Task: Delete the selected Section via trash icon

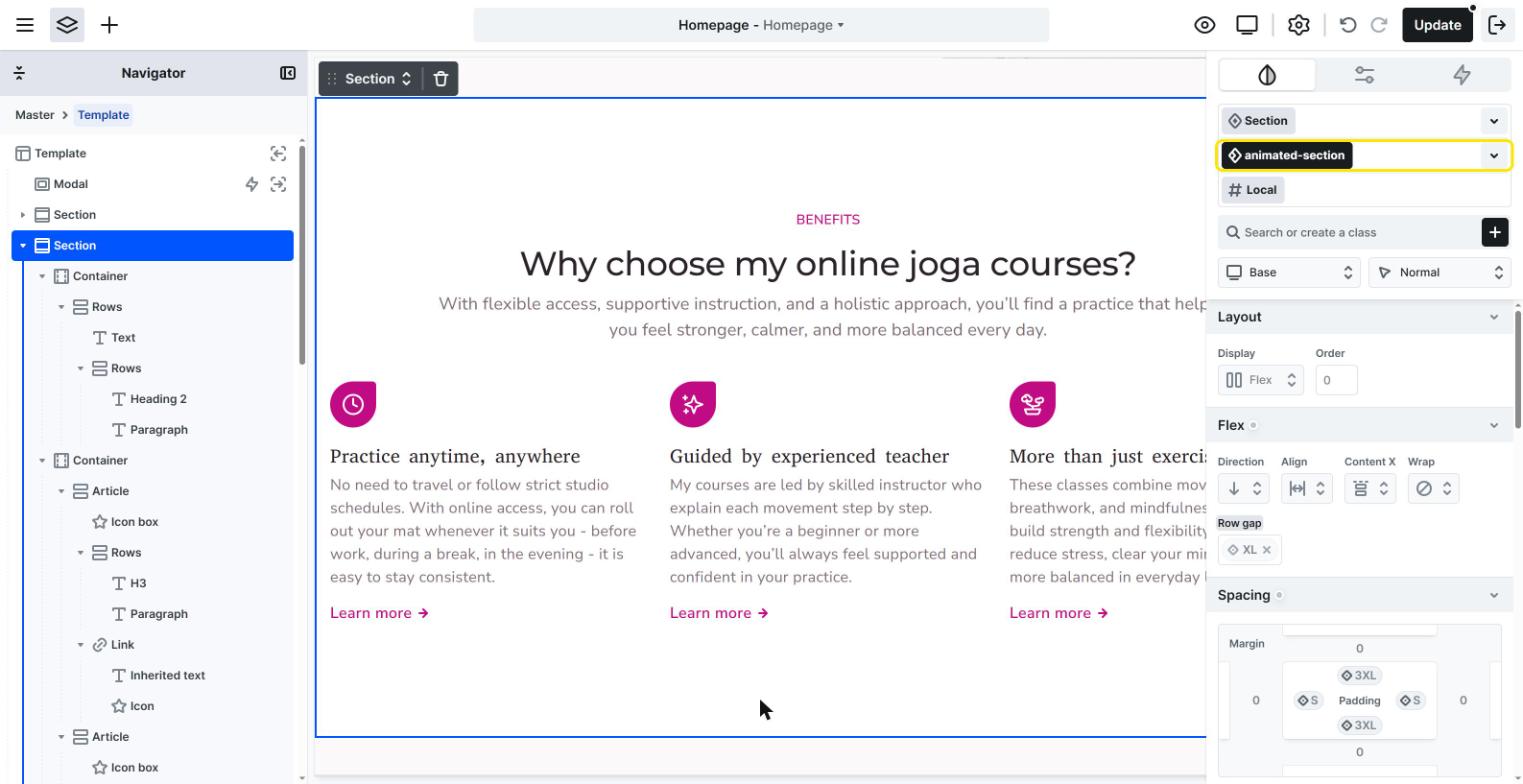Action: [441, 79]
